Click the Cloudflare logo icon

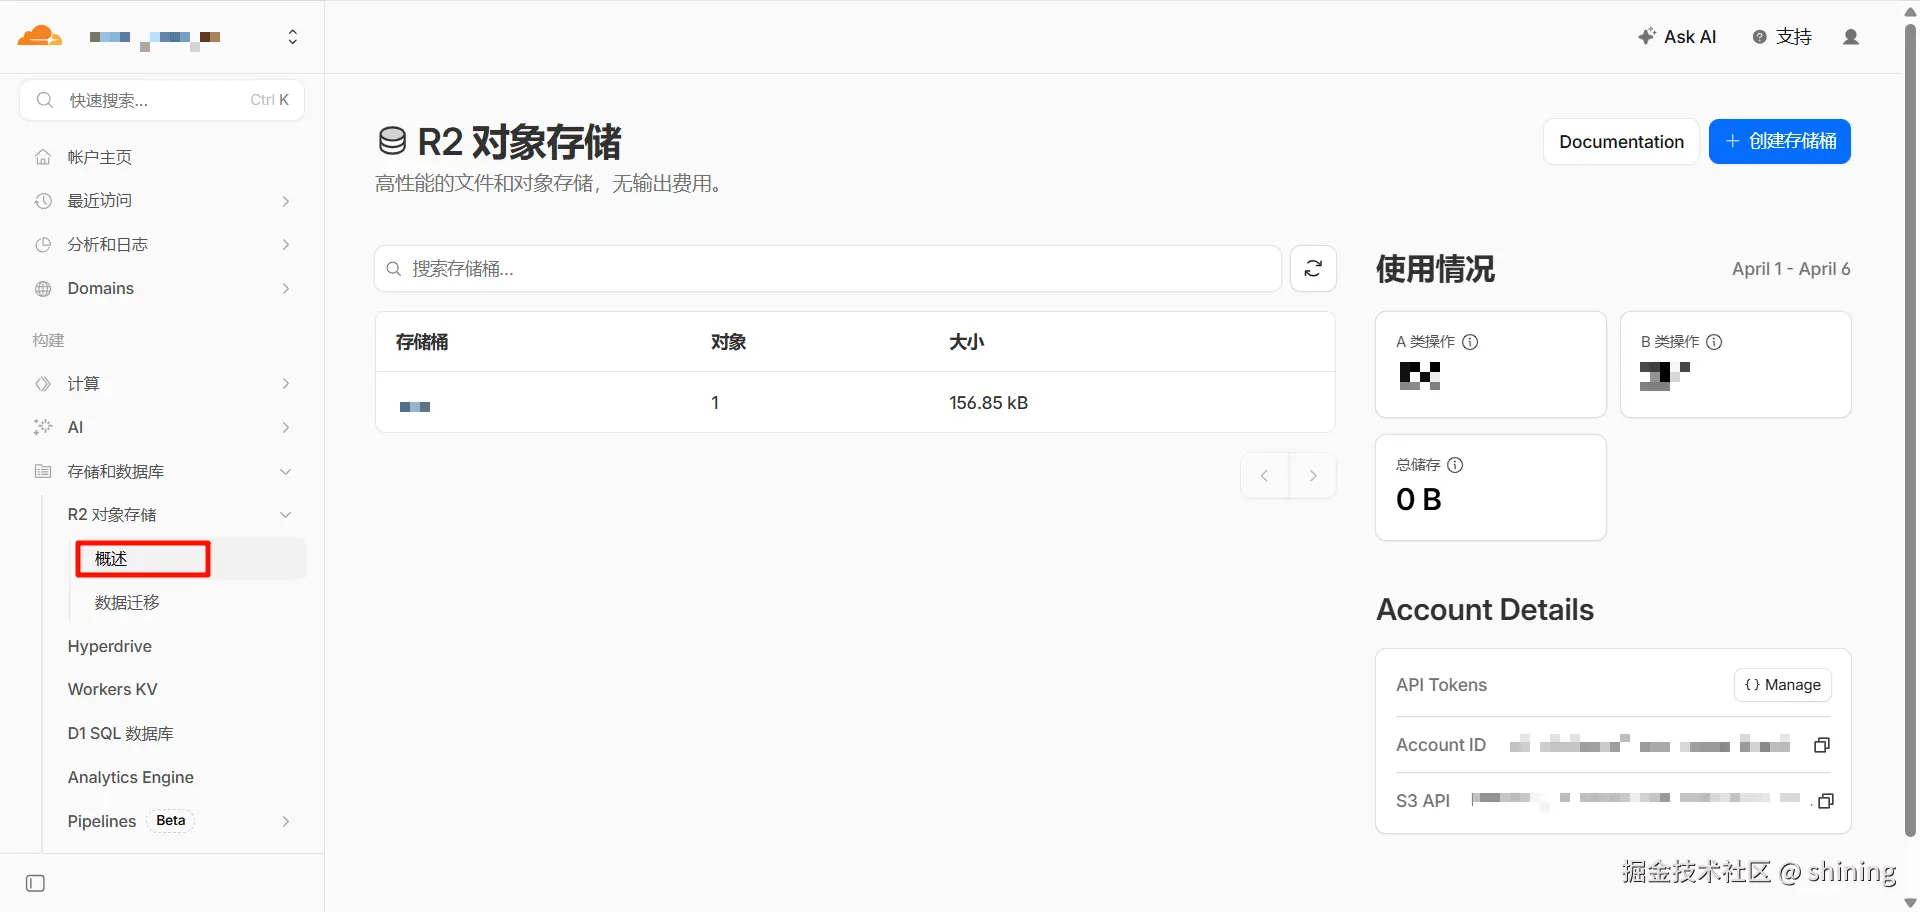coord(40,37)
